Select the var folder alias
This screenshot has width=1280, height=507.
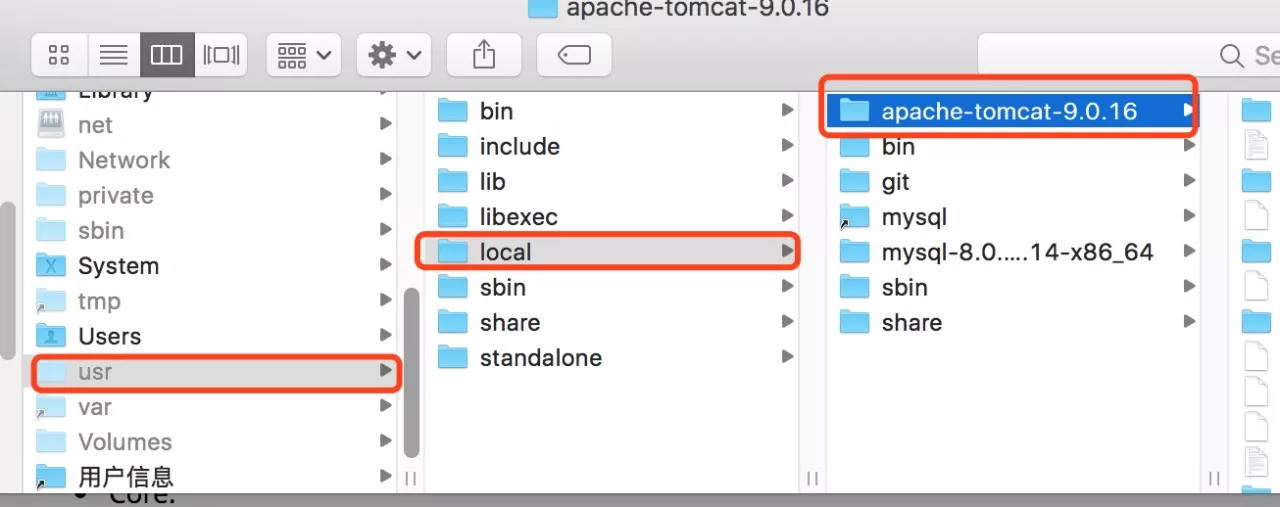[211, 407]
